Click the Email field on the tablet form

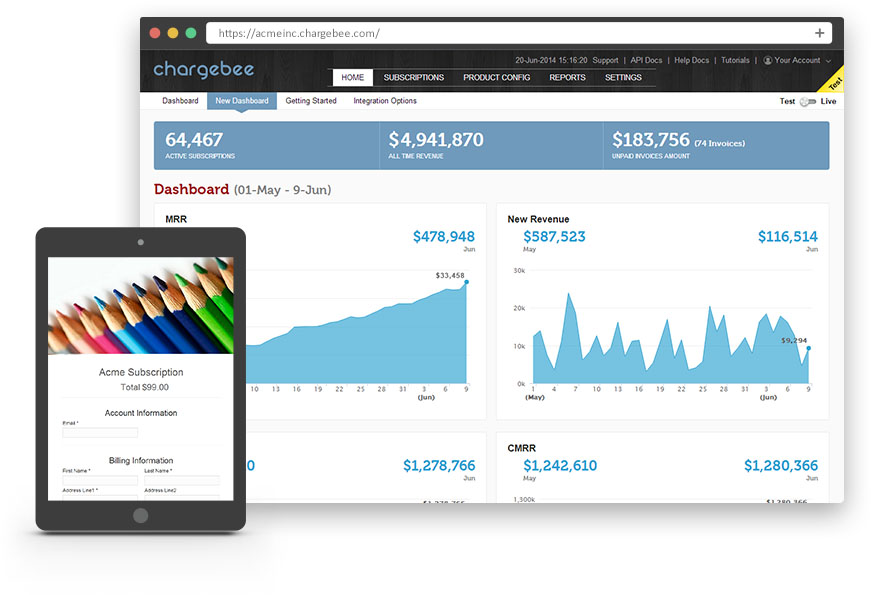[x=100, y=433]
